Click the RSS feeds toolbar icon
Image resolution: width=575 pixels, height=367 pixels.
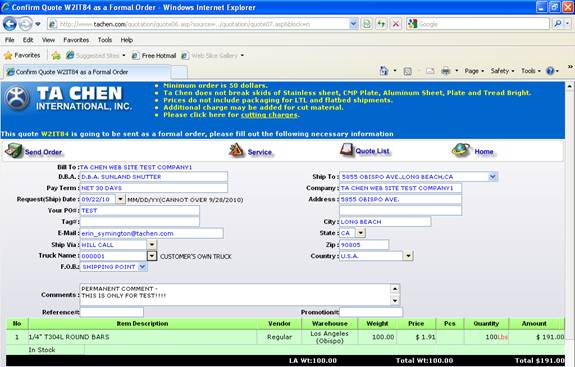(407, 71)
